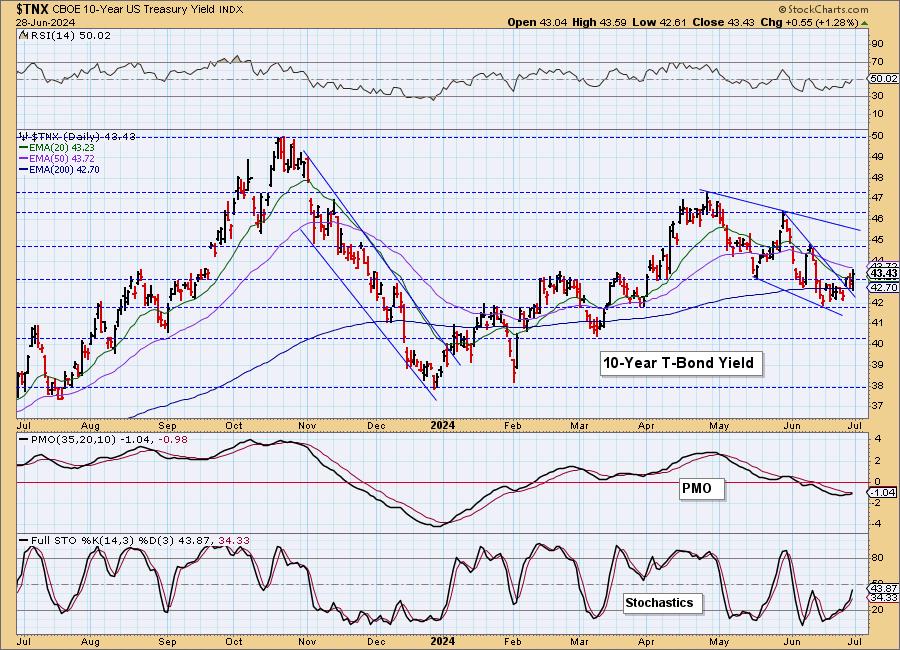Click the 90 level on RSI axis
Screen dimensions: 900x650
[x=878, y=44]
